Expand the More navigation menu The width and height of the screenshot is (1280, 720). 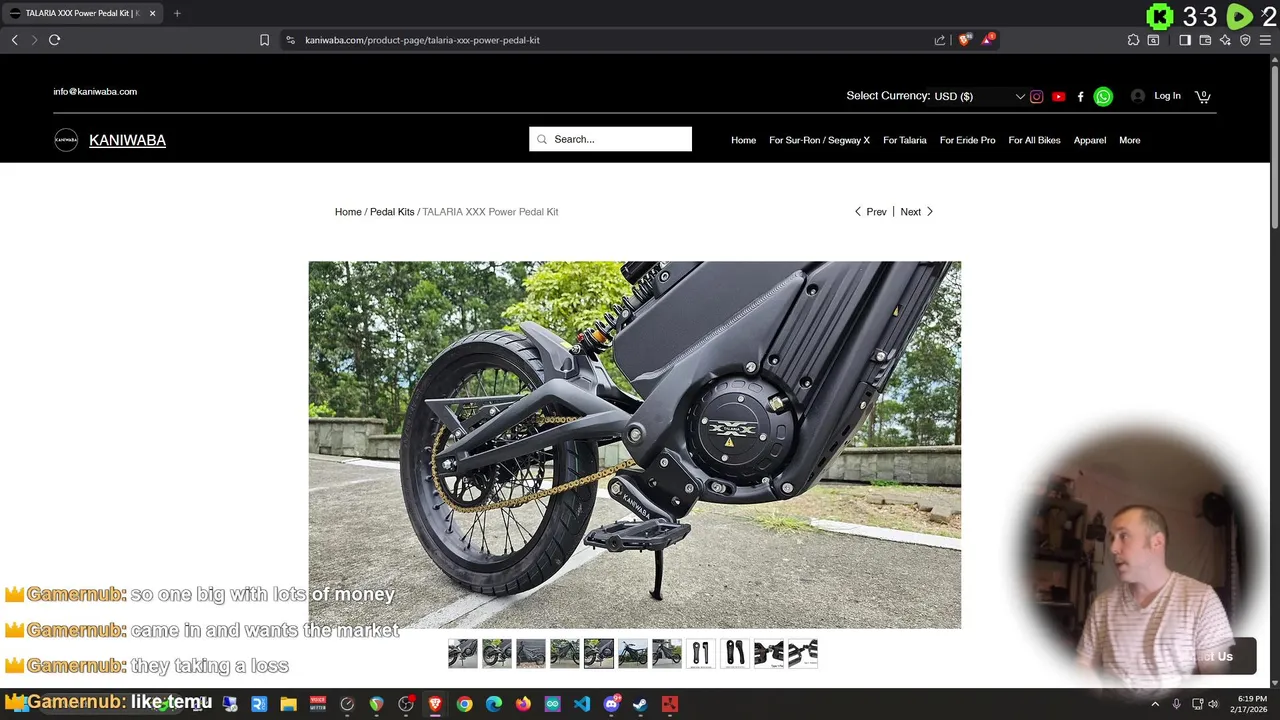[x=1129, y=140]
